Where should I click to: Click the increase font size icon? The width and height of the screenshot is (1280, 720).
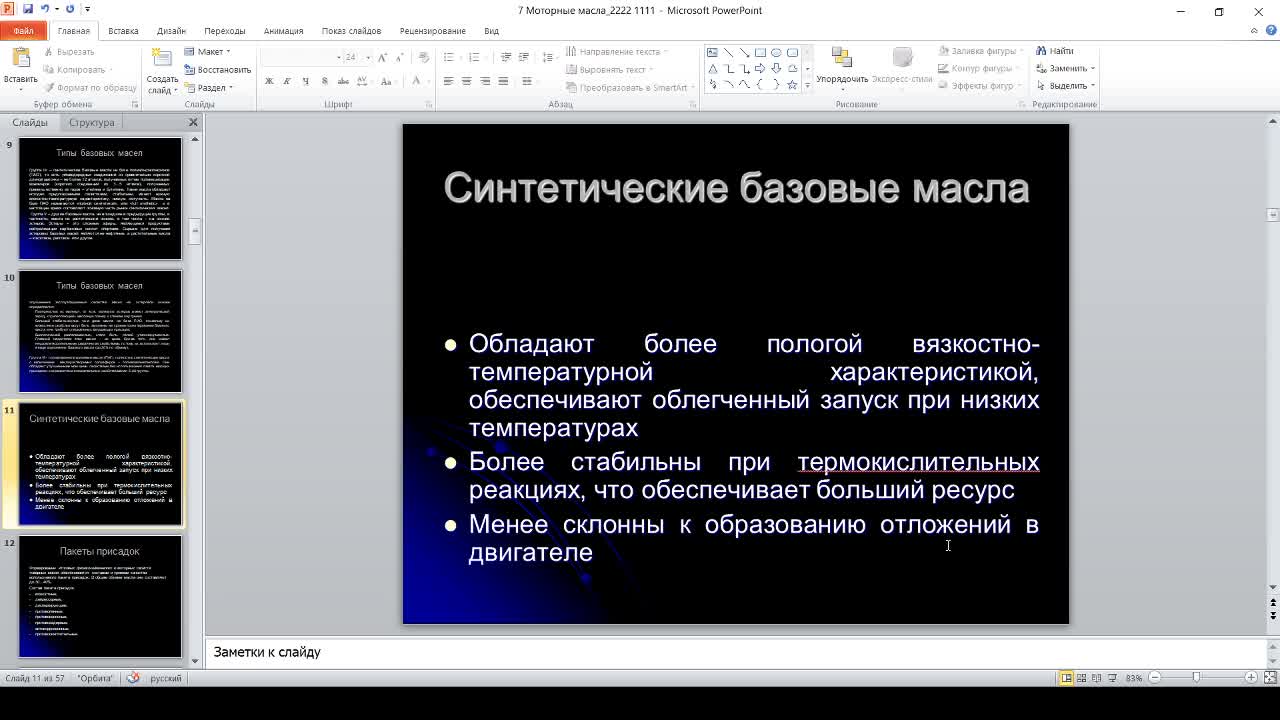pos(385,57)
